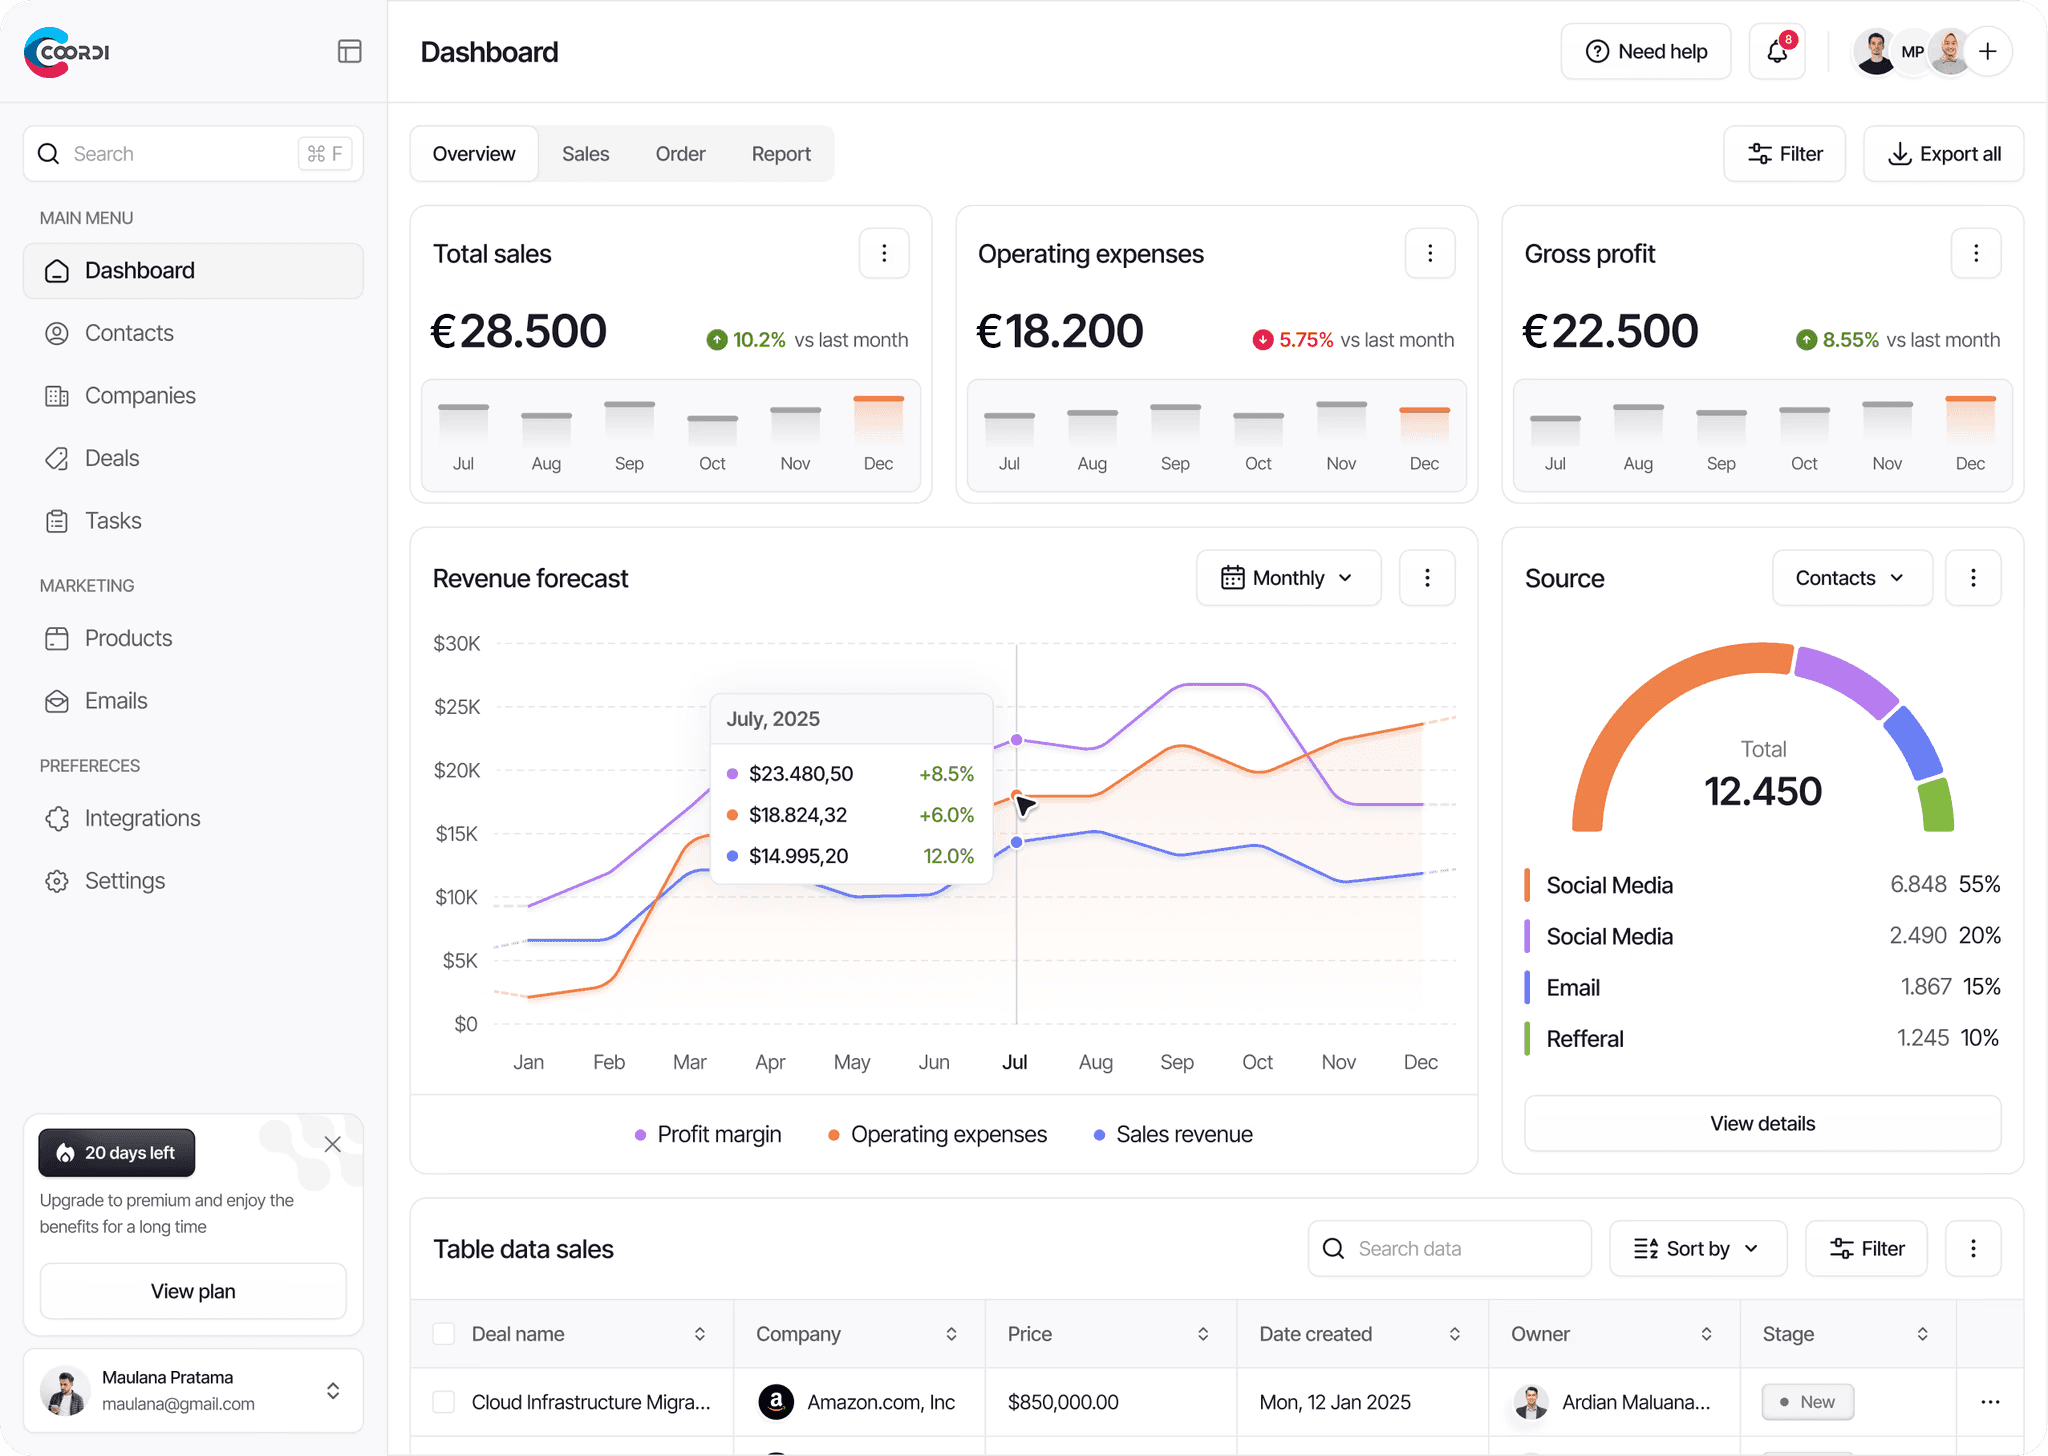Collapse the sidebar panel icon
Viewport: 2048px width, 1456px height.
[349, 51]
